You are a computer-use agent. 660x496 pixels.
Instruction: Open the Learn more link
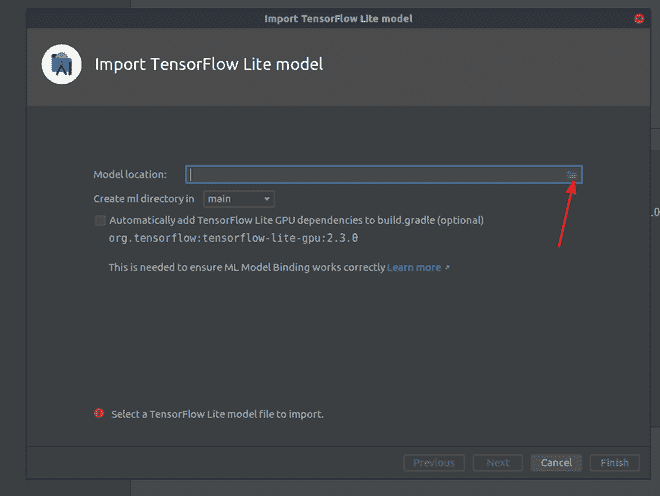pyautogui.click(x=413, y=268)
